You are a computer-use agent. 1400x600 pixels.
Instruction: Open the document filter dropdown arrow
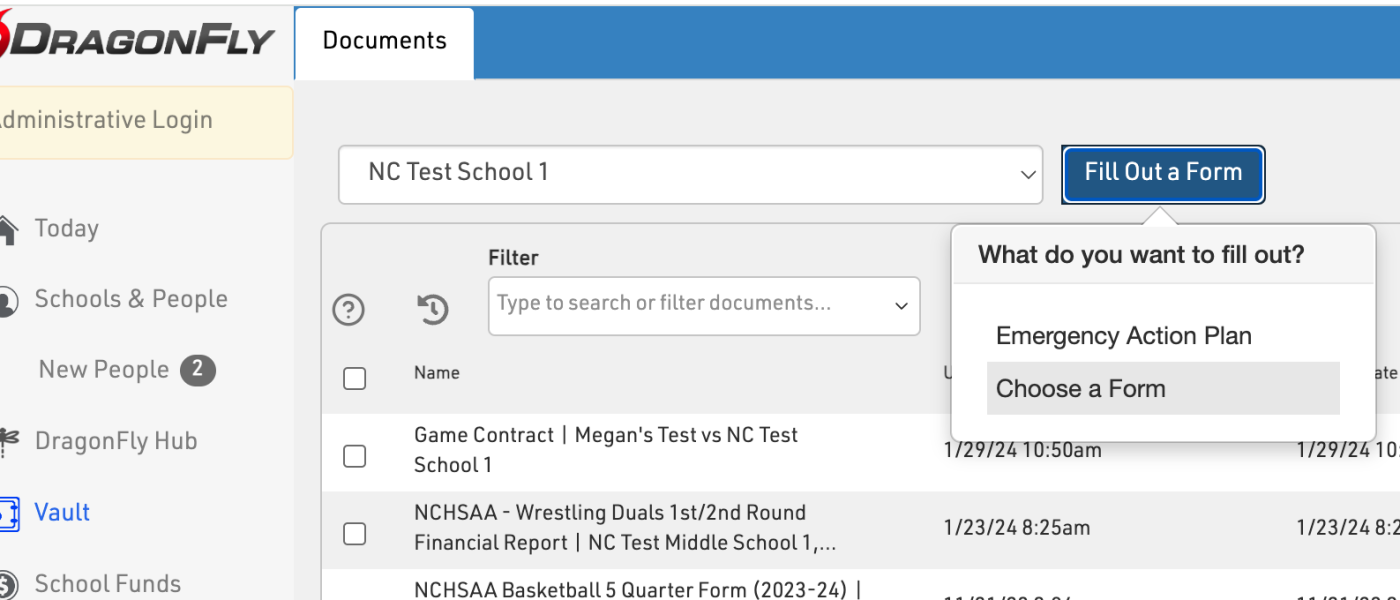900,306
